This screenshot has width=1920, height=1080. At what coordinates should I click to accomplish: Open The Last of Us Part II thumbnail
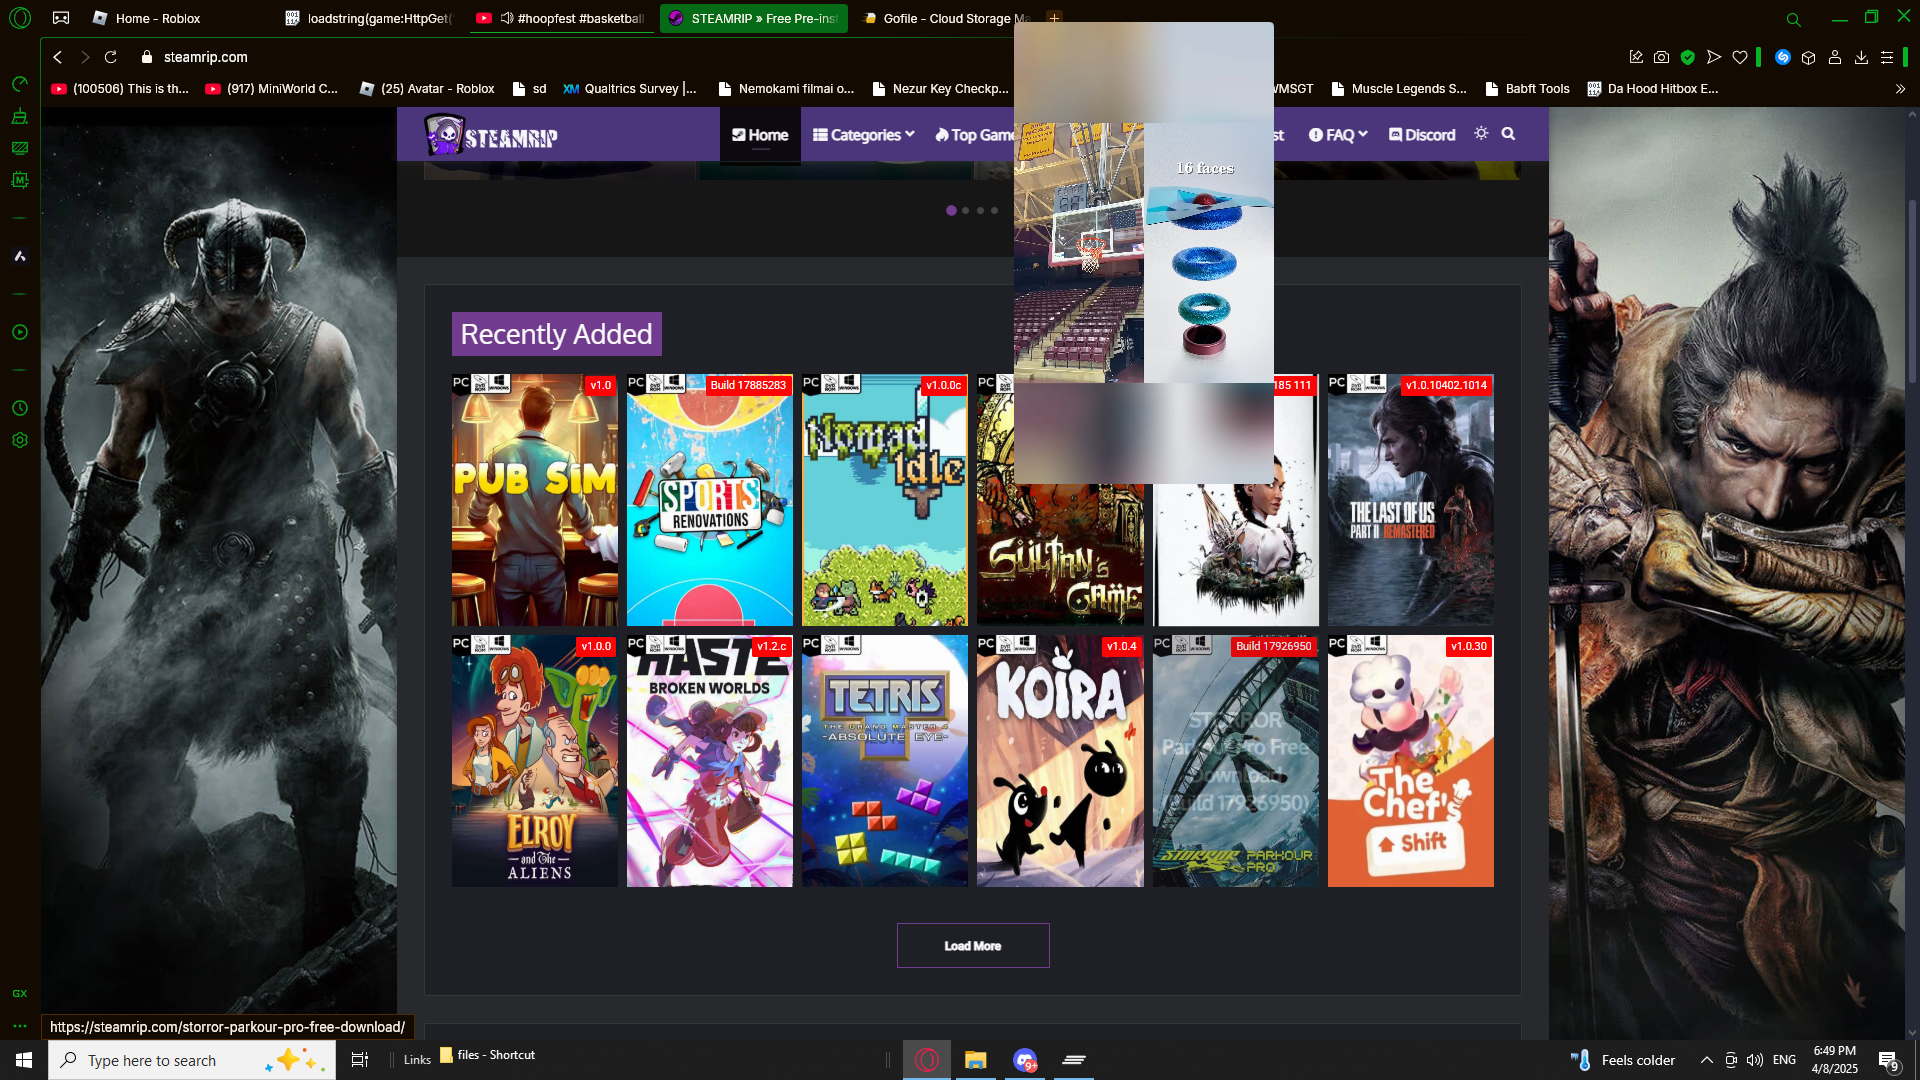click(x=1410, y=500)
